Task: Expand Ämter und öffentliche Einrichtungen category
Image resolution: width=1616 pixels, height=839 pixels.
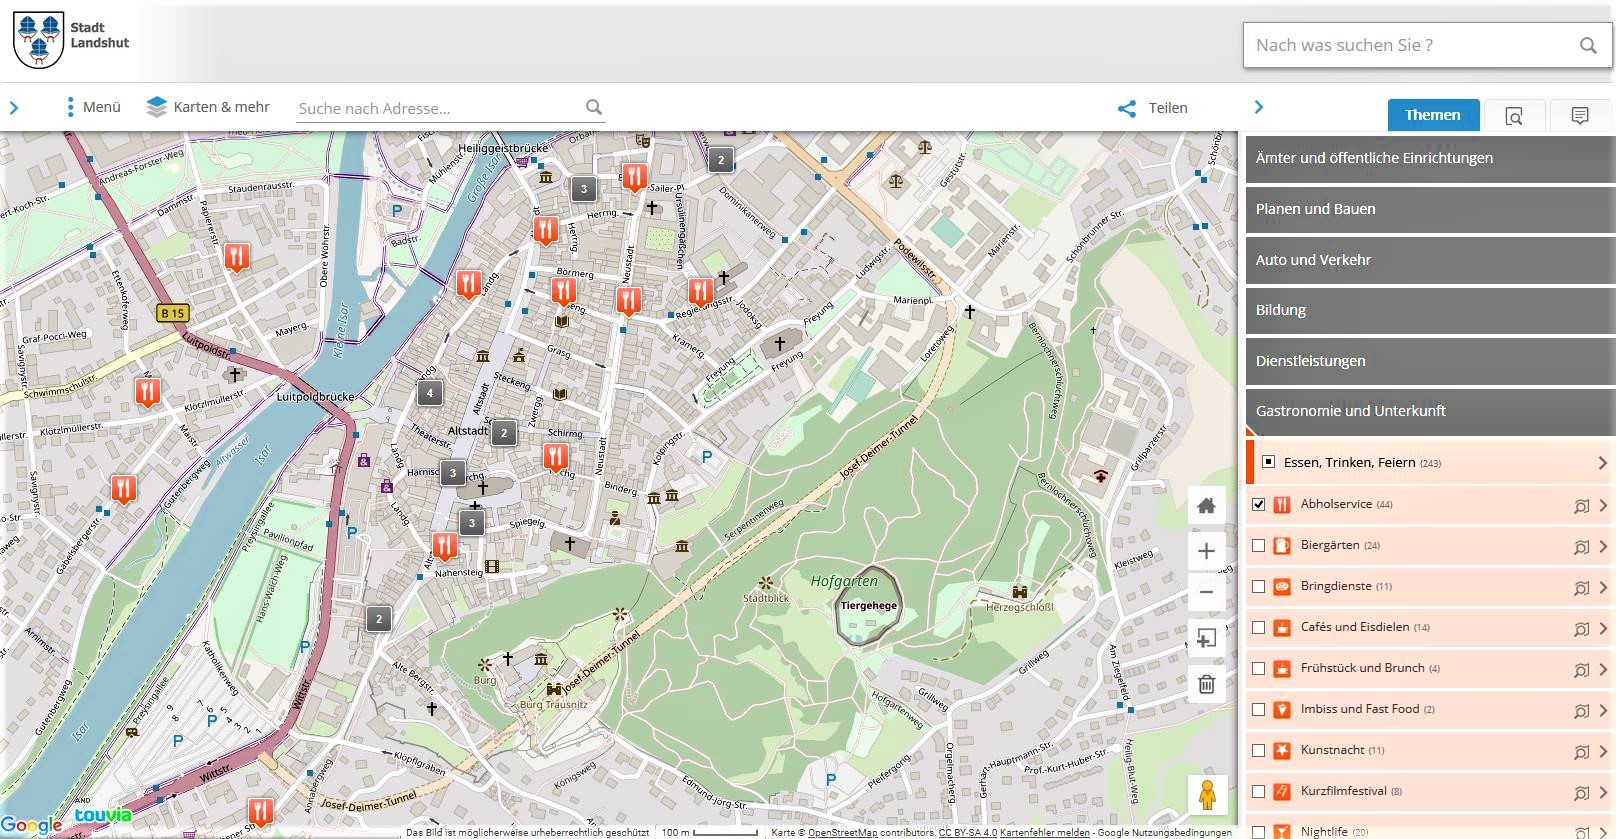Action: (x=1429, y=158)
